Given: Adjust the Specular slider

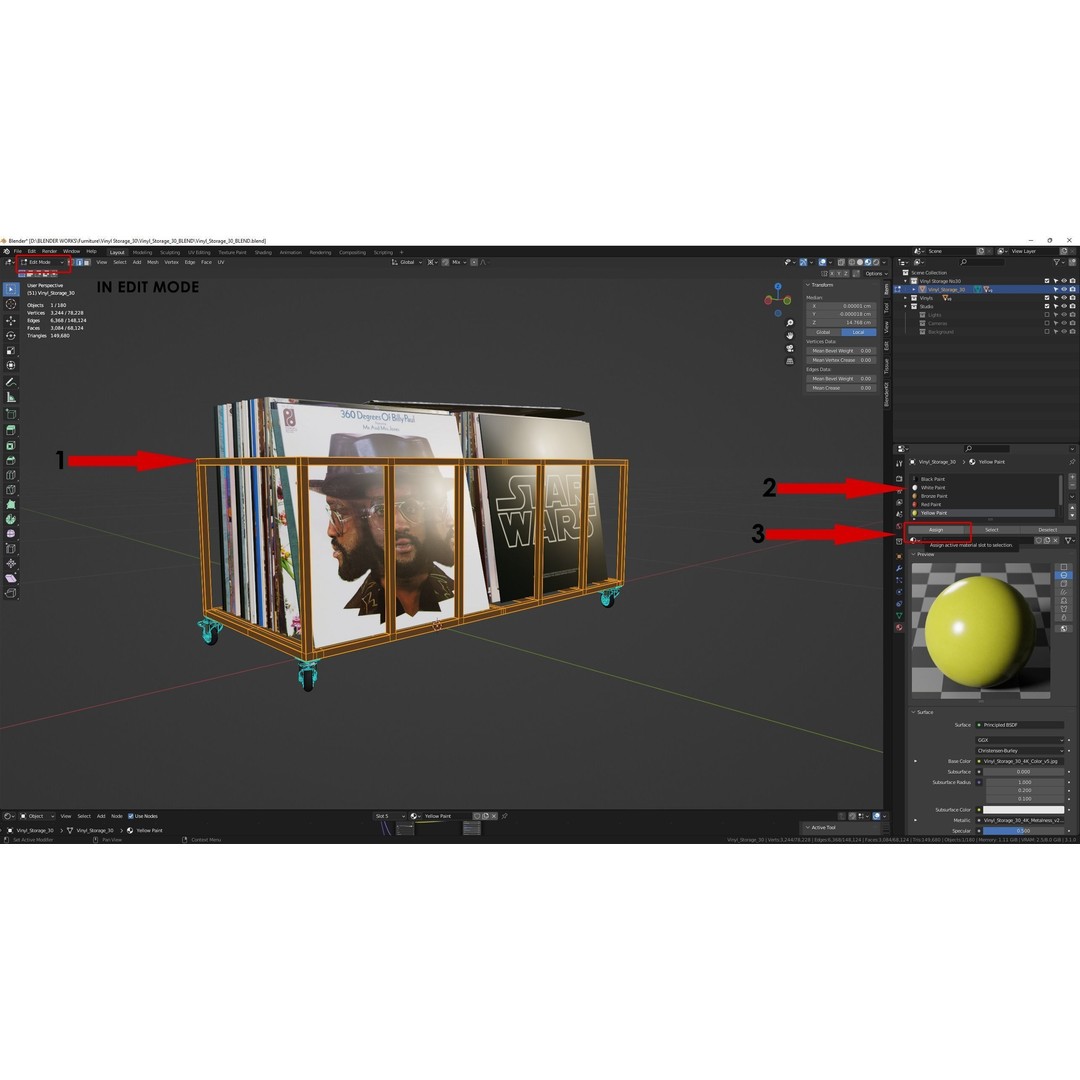Looking at the screenshot, I should tap(1024, 831).
